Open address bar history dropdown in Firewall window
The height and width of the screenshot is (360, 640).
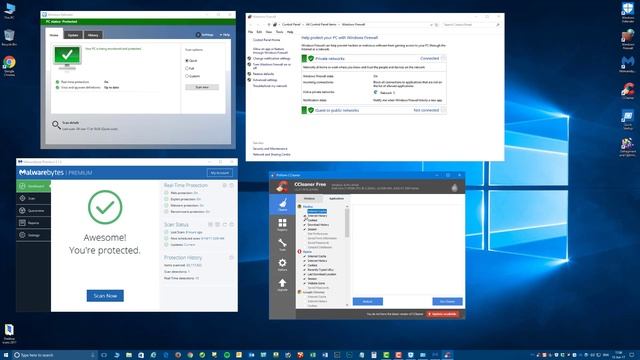tap(432, 25)
